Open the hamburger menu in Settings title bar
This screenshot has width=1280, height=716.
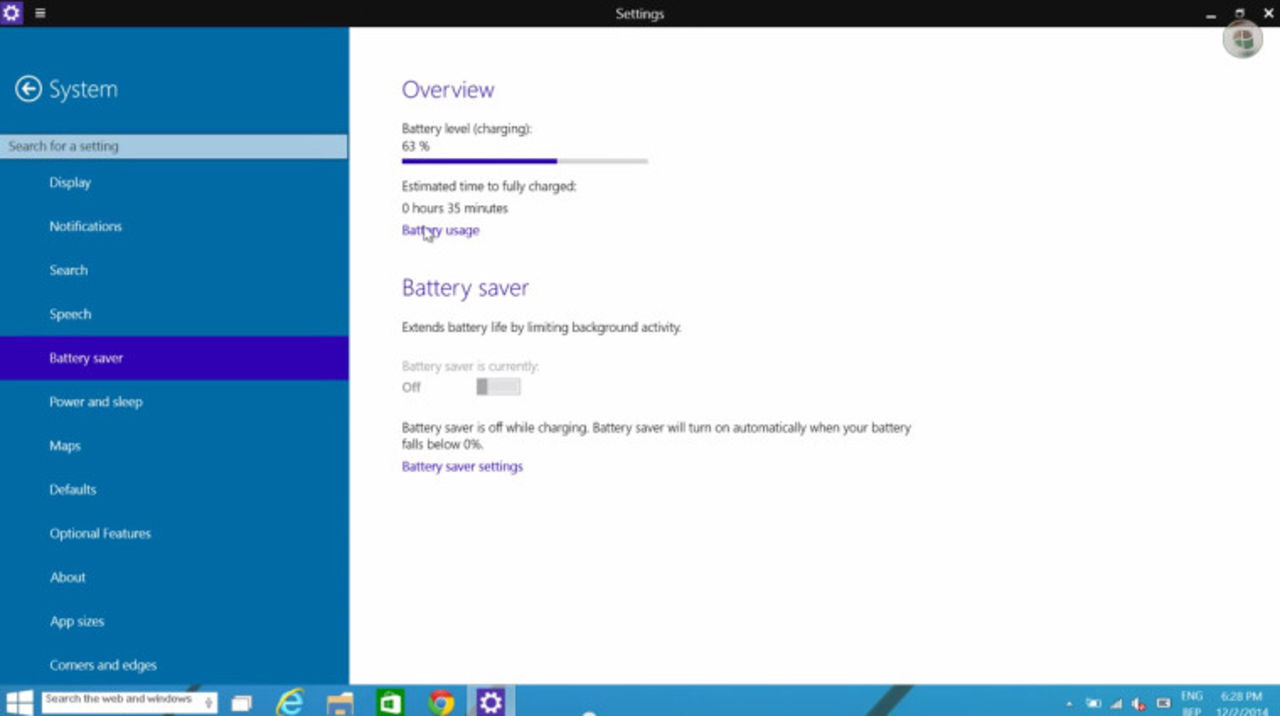pos(38,13)
